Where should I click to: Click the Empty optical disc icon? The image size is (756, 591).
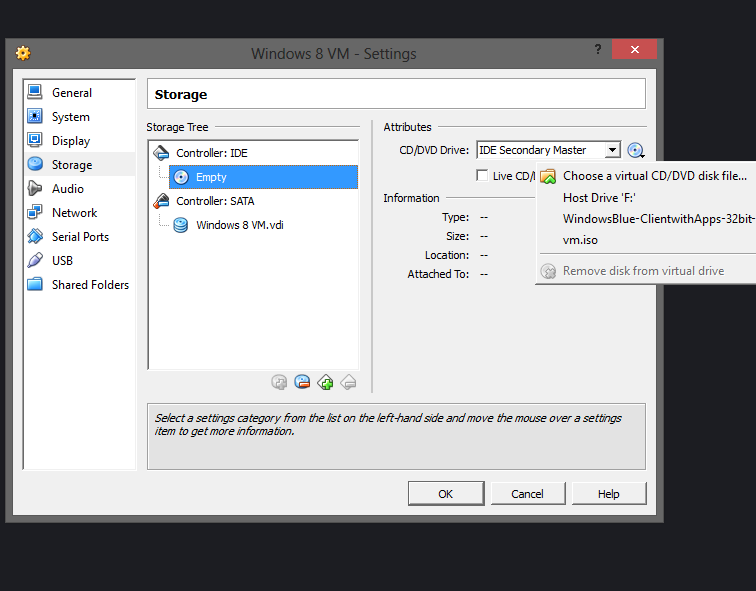click(181, 177)
